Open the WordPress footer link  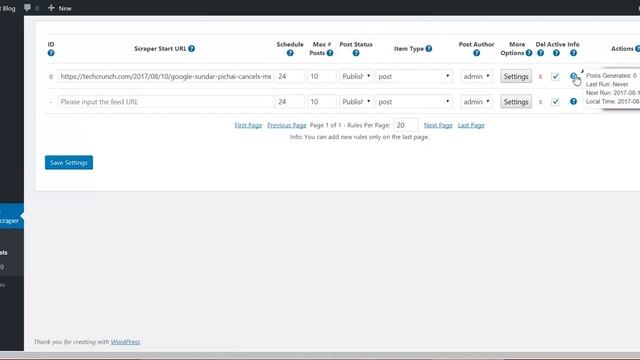pos(125,342)
